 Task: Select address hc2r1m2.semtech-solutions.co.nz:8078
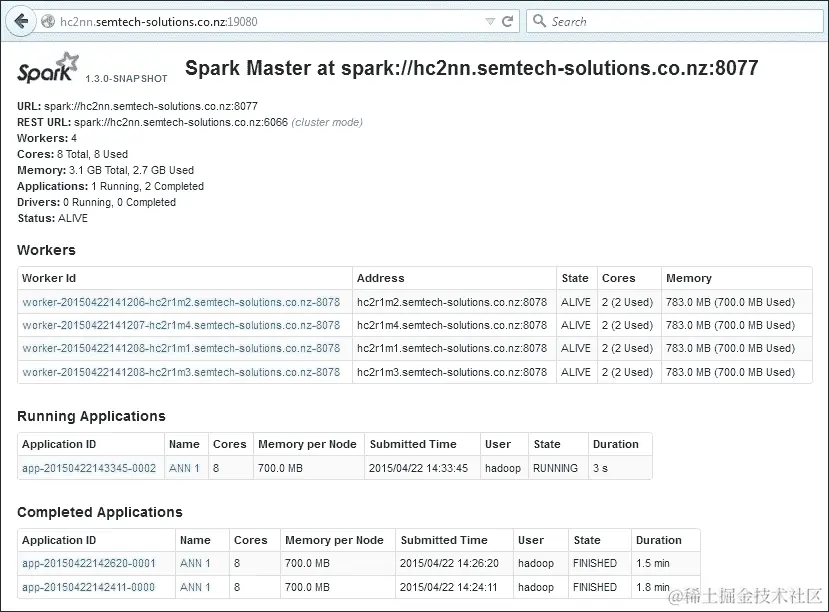[x=452, y=302]
